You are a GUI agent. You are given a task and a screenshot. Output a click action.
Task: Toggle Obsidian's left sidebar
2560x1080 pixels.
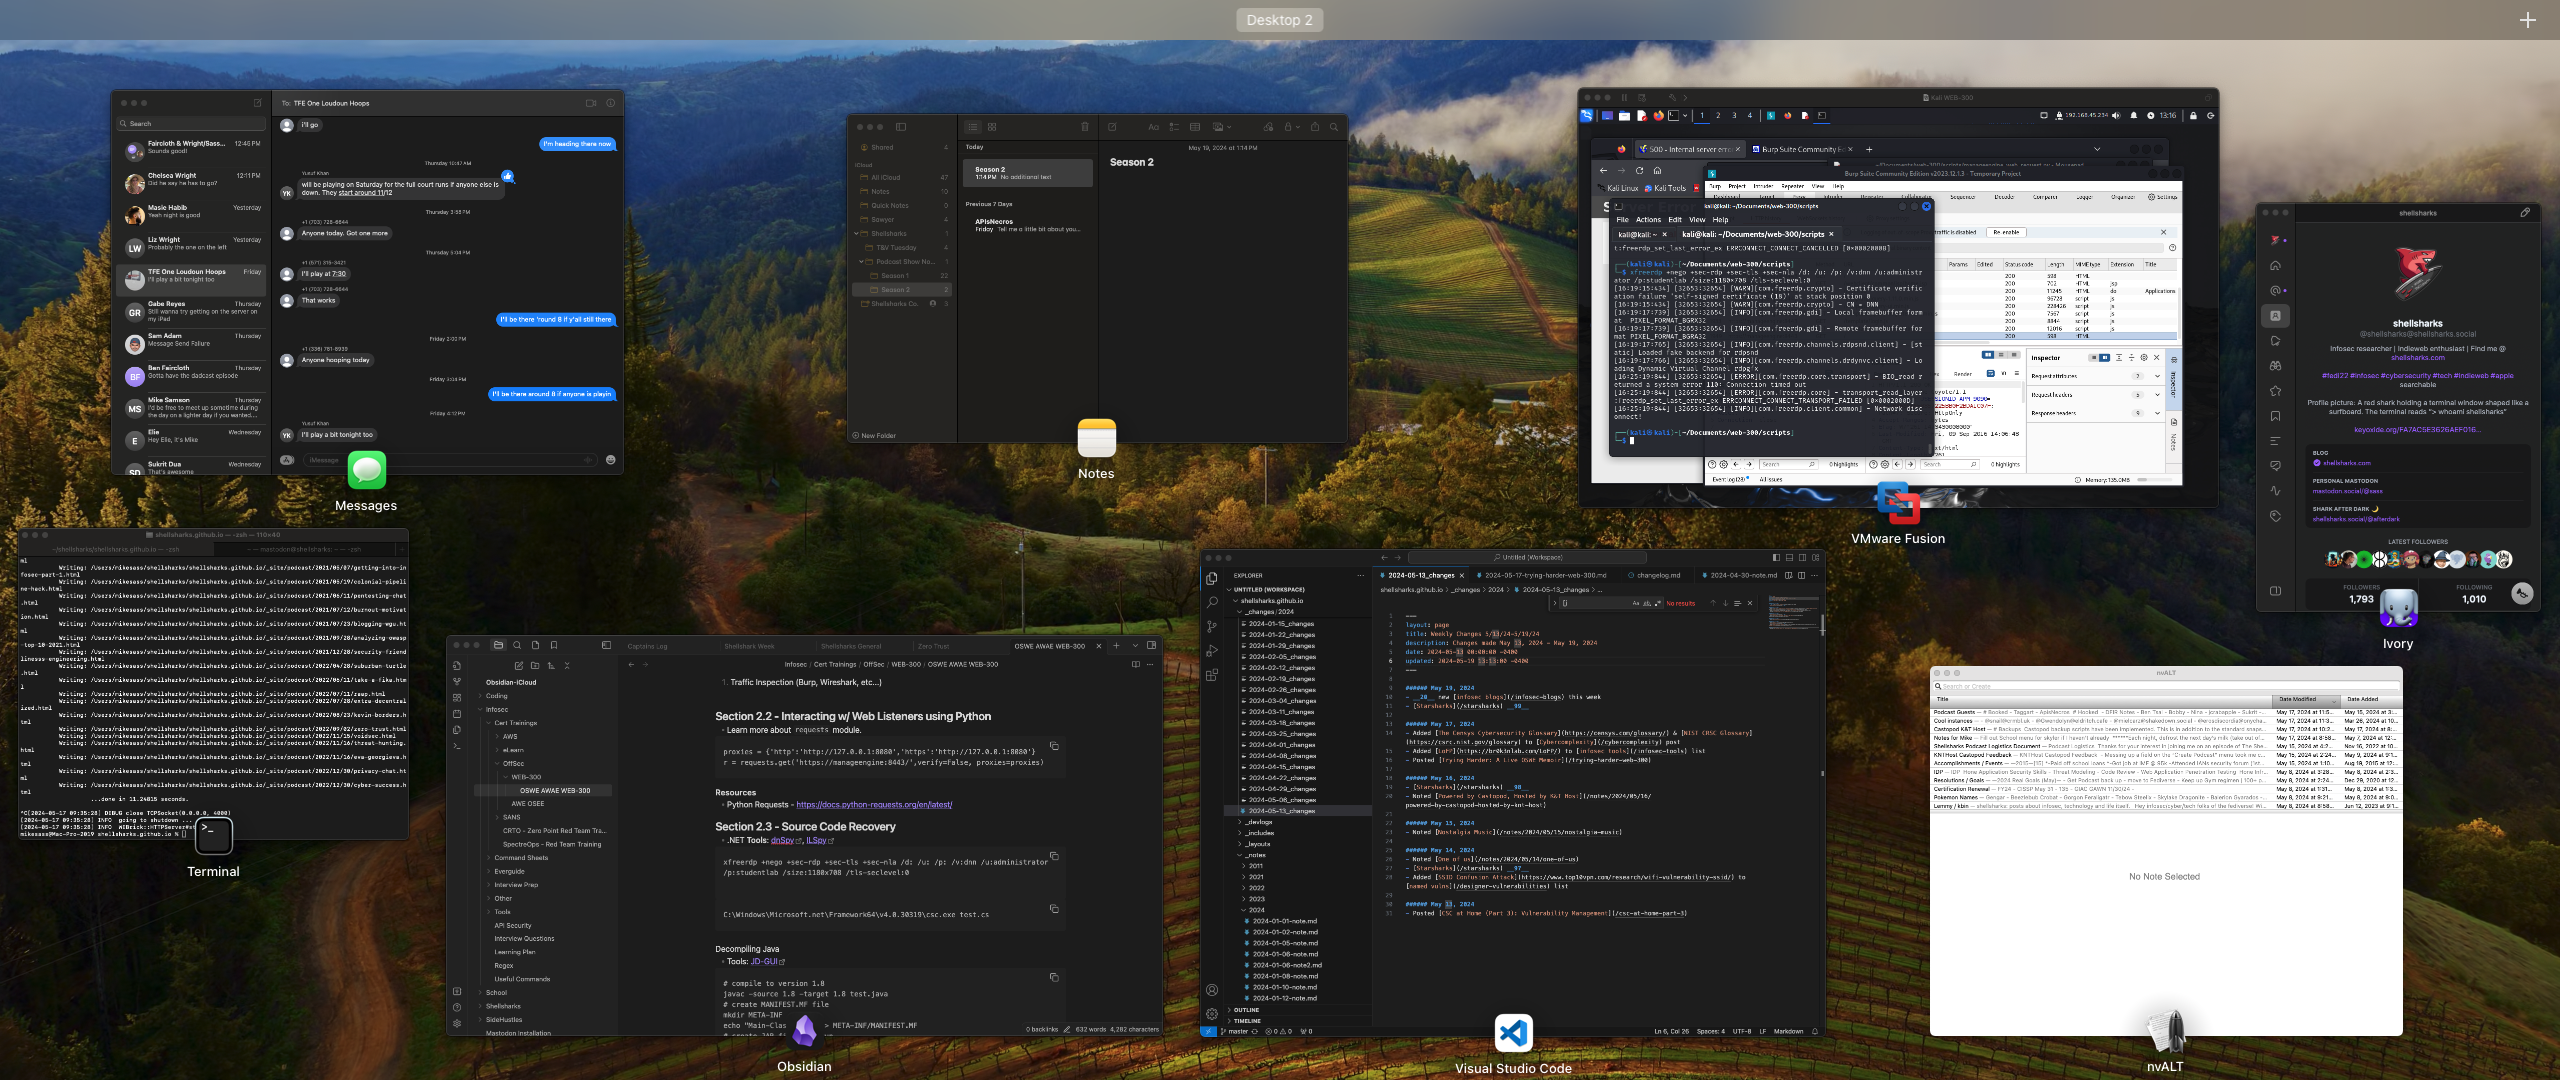606,645
